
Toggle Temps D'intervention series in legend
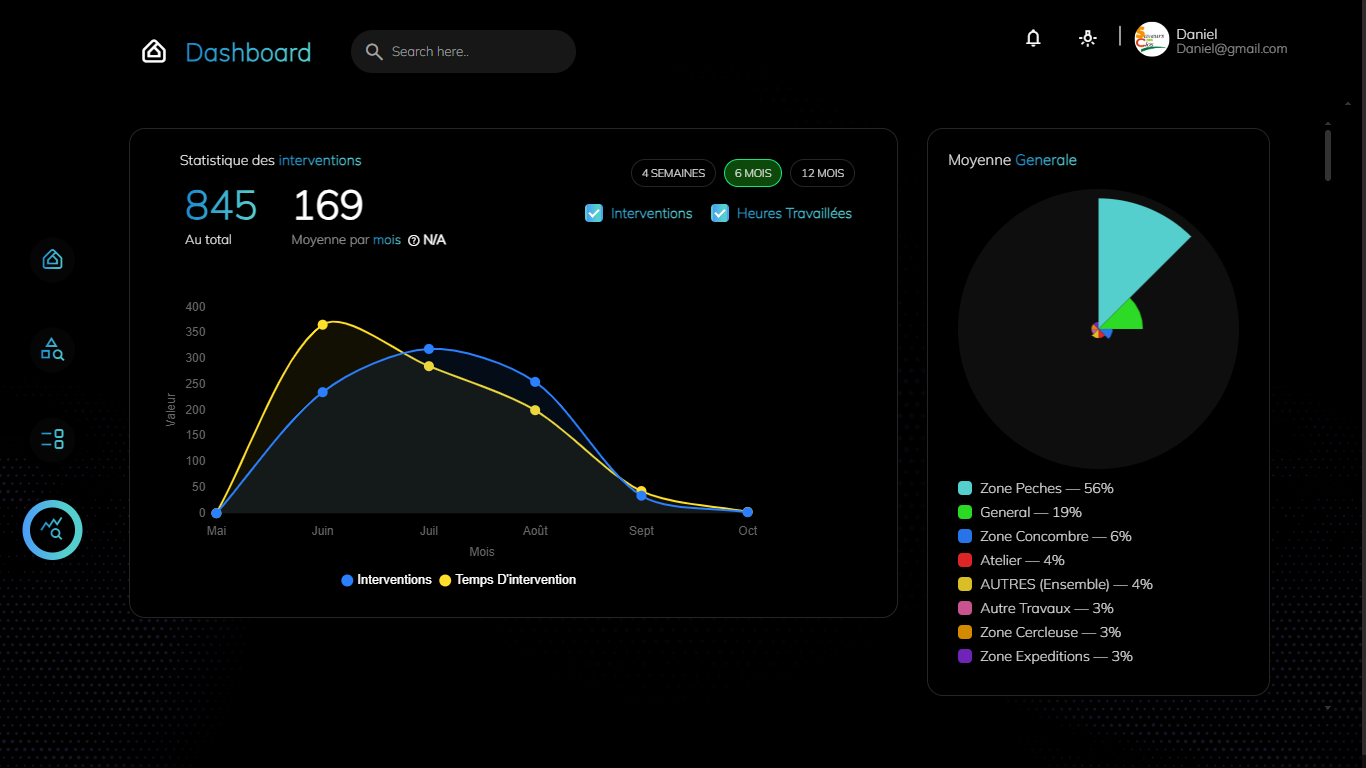point(508,580)
